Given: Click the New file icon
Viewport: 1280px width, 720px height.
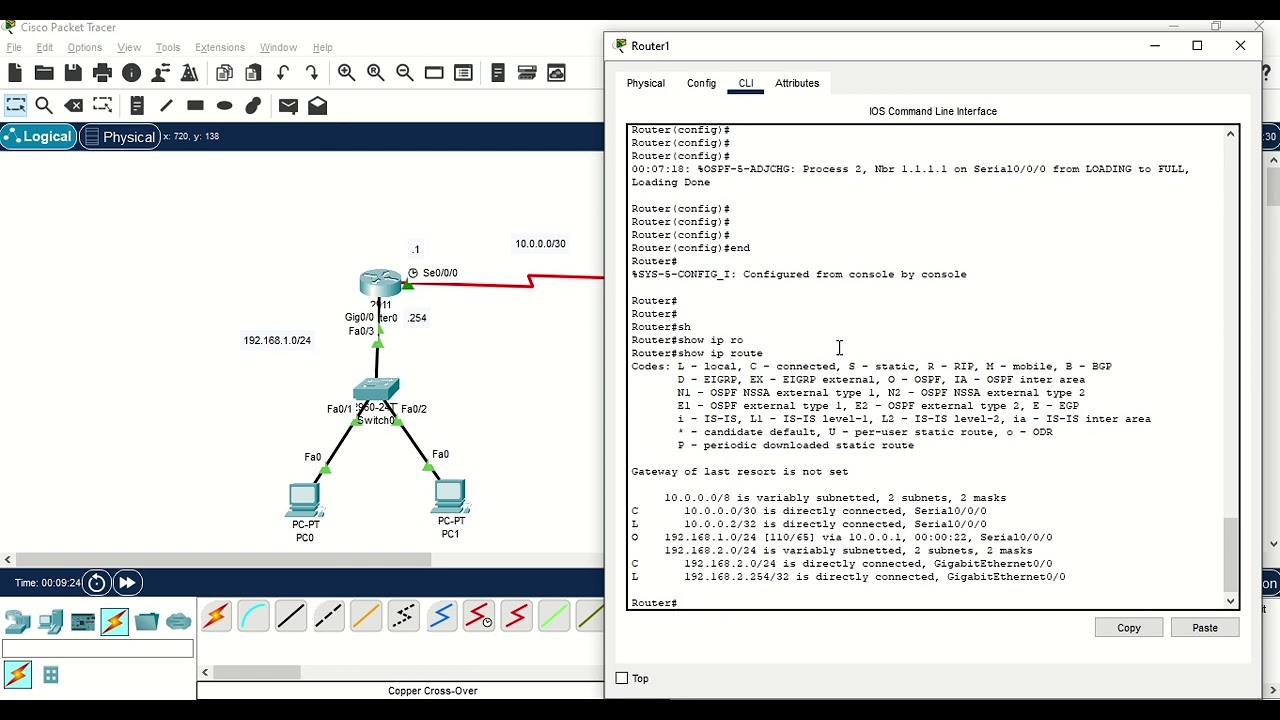Looking at the screenshot, I should 15,73.
